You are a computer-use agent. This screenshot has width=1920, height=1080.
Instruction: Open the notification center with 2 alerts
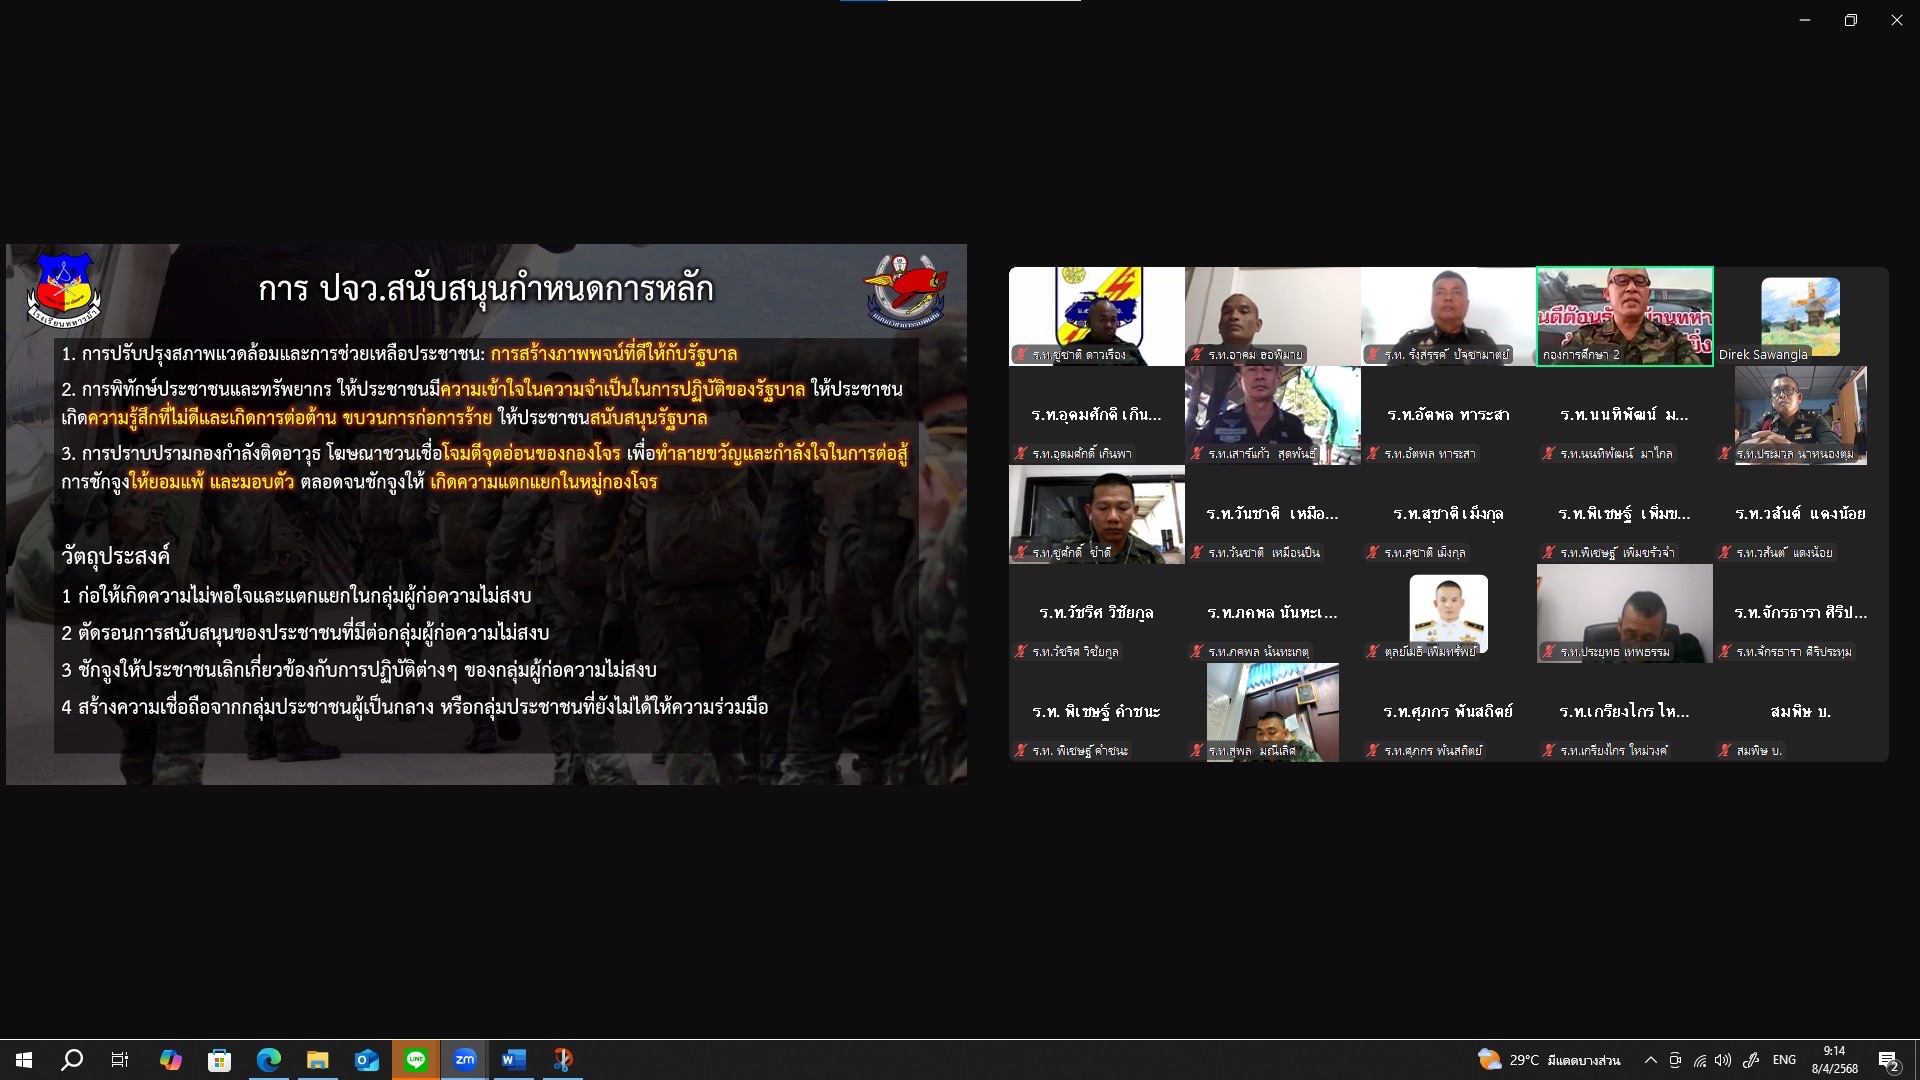1888,1061
